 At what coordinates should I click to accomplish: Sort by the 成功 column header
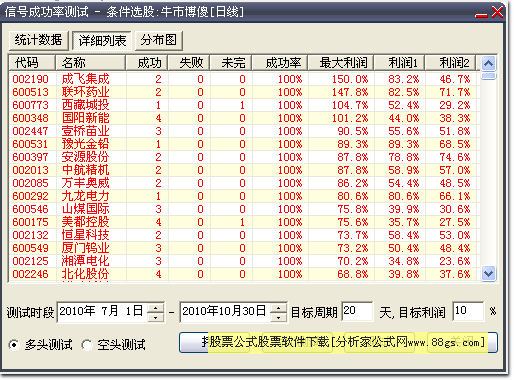[x=147, y=63]
